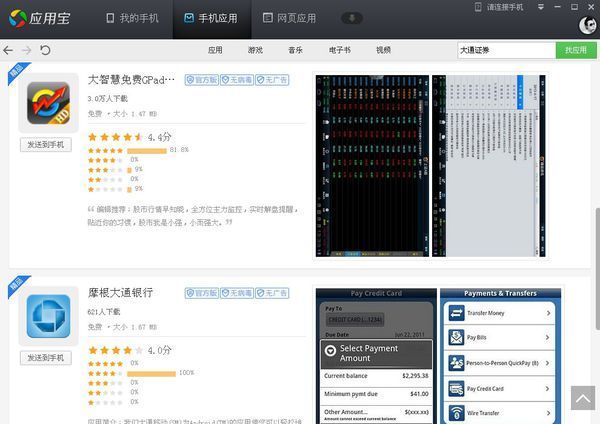This screenshot has width=600, height=424.
Task: Select the 音乐 category
Action: point(295,50)
